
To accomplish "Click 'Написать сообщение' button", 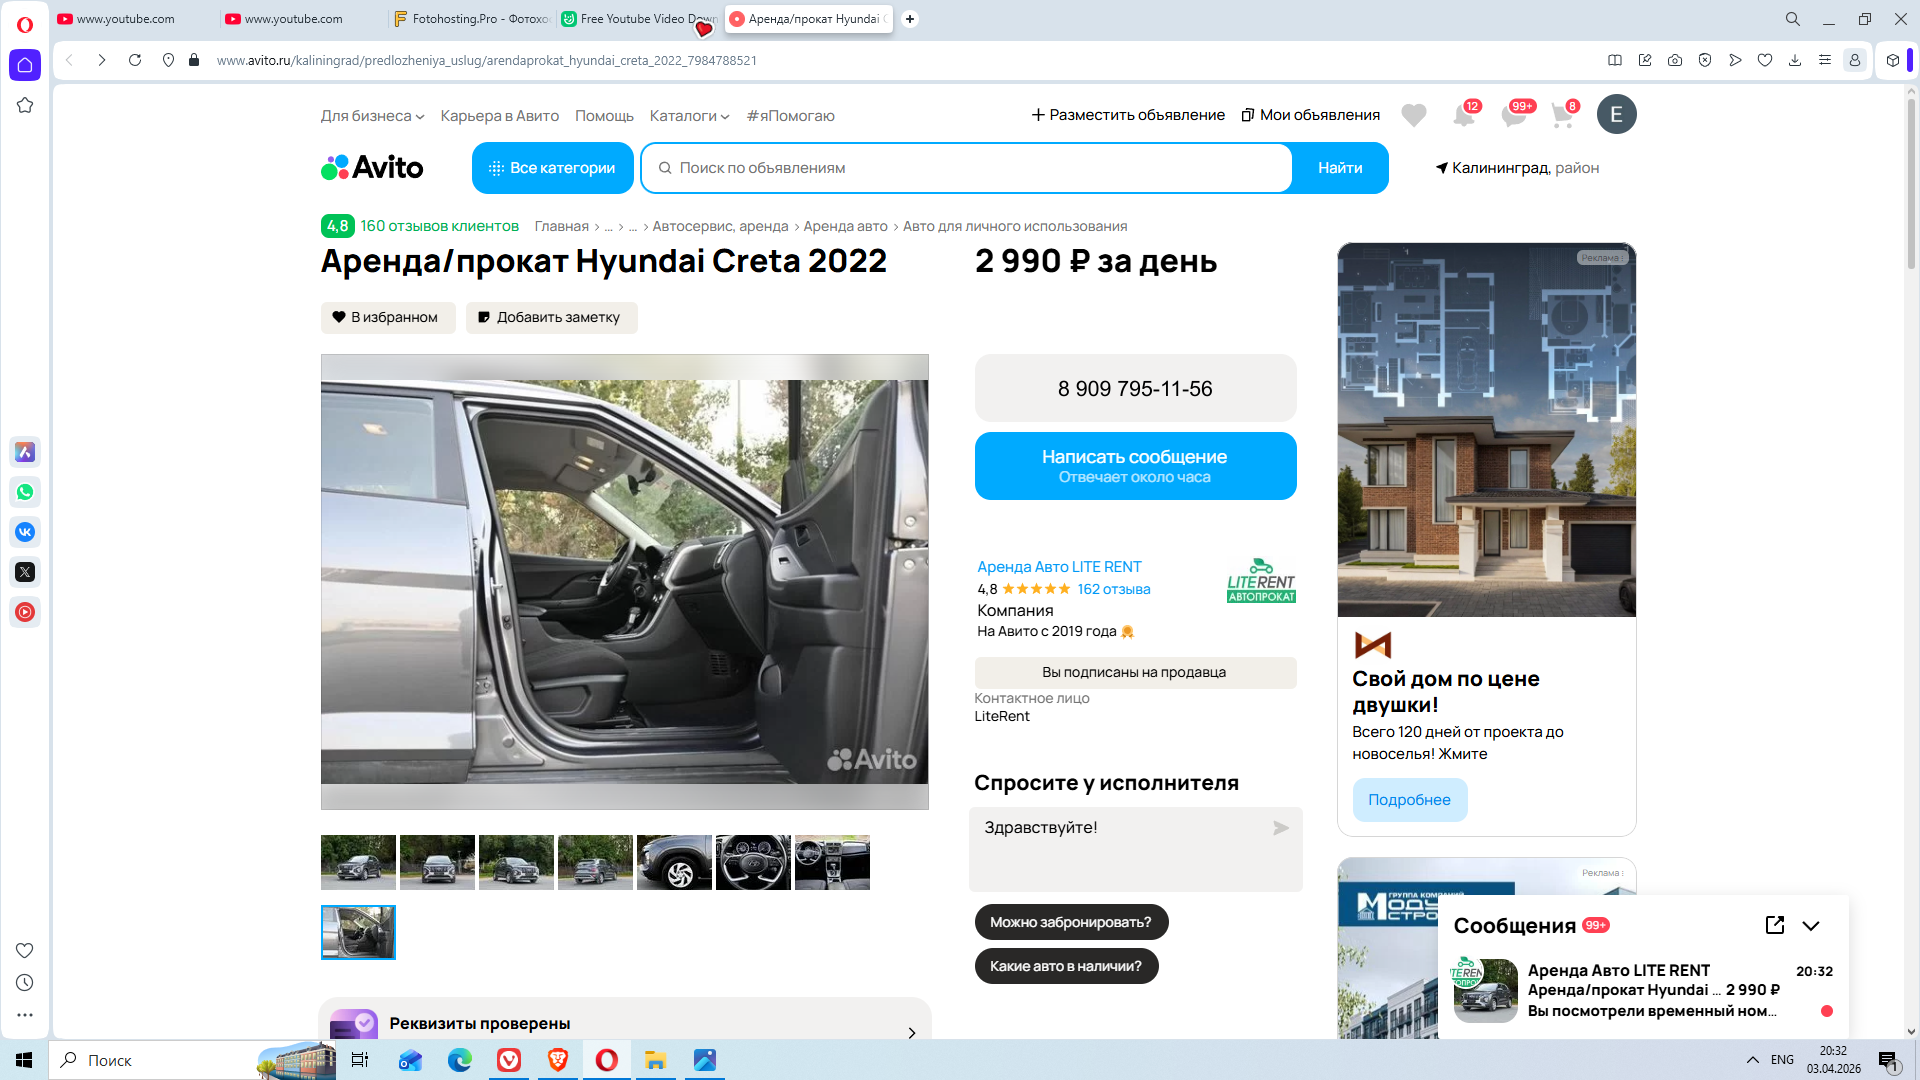I will [1134, 466].
